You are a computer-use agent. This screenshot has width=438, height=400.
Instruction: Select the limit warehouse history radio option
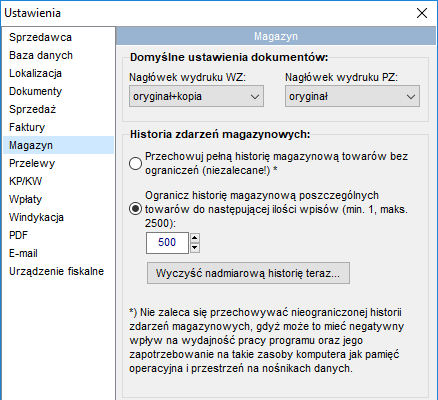[135, 209]
